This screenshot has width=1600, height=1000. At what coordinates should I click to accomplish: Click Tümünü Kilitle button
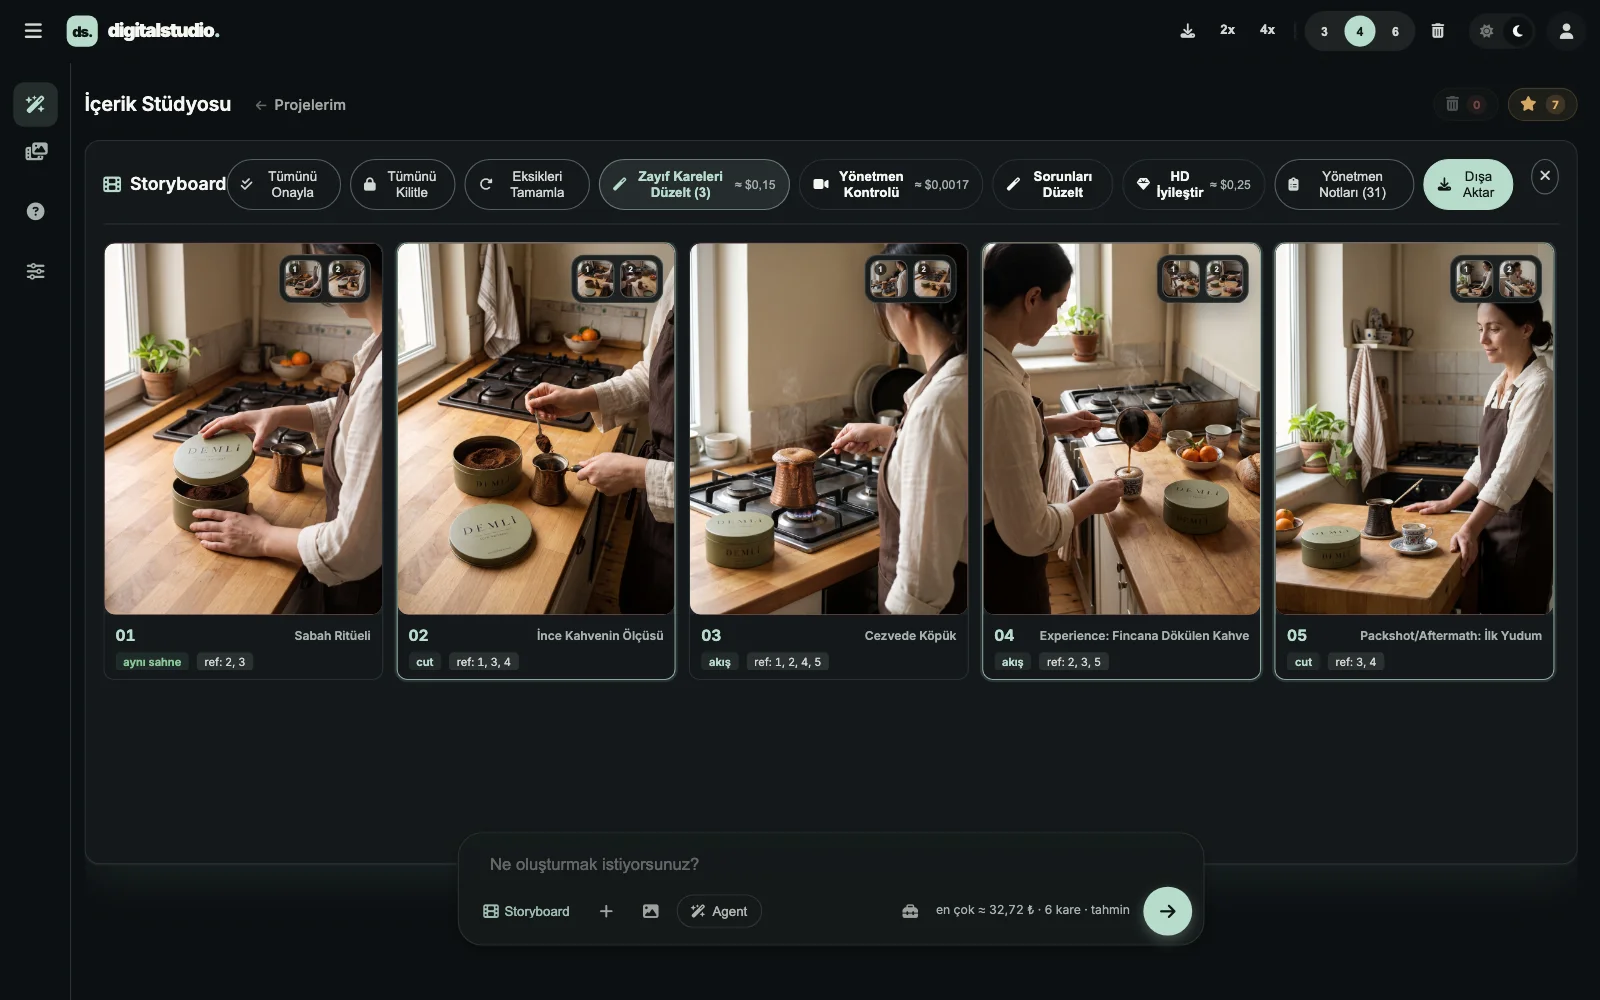402,184
